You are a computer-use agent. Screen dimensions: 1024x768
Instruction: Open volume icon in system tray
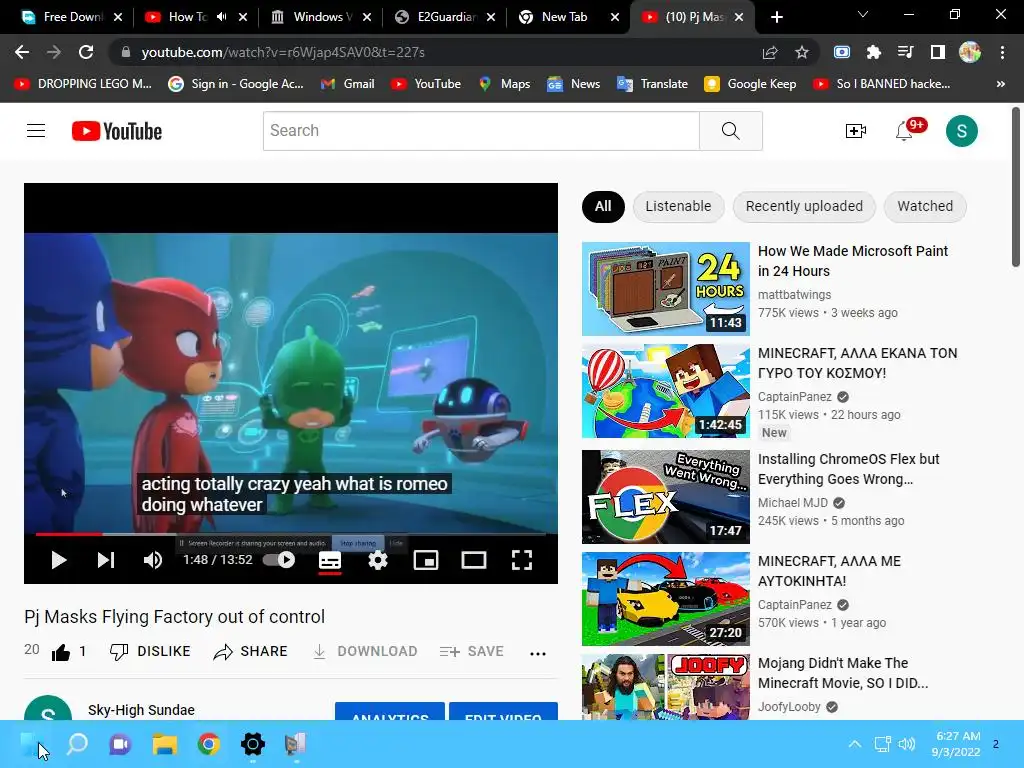906,744
